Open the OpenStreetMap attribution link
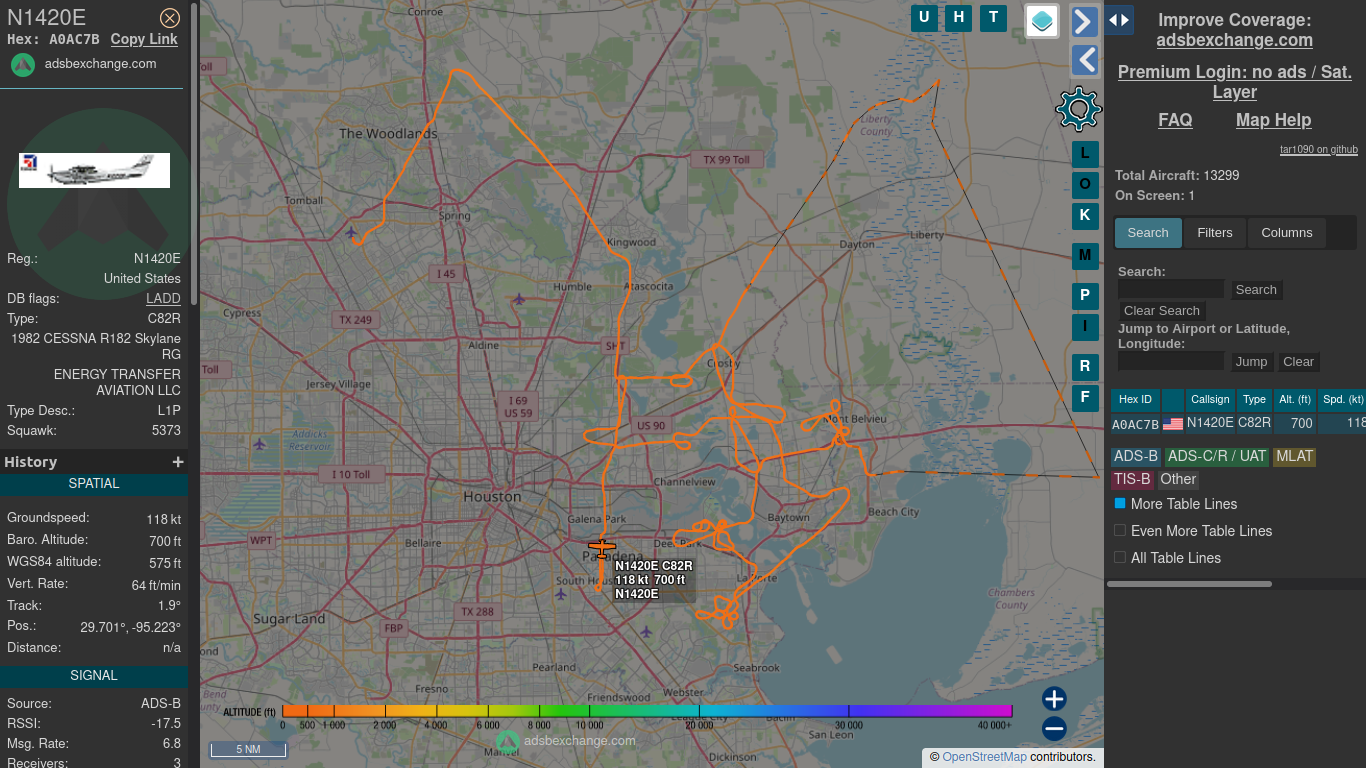Image resolution: width=1366 pixels, height=768 pixels. (984, 757)
